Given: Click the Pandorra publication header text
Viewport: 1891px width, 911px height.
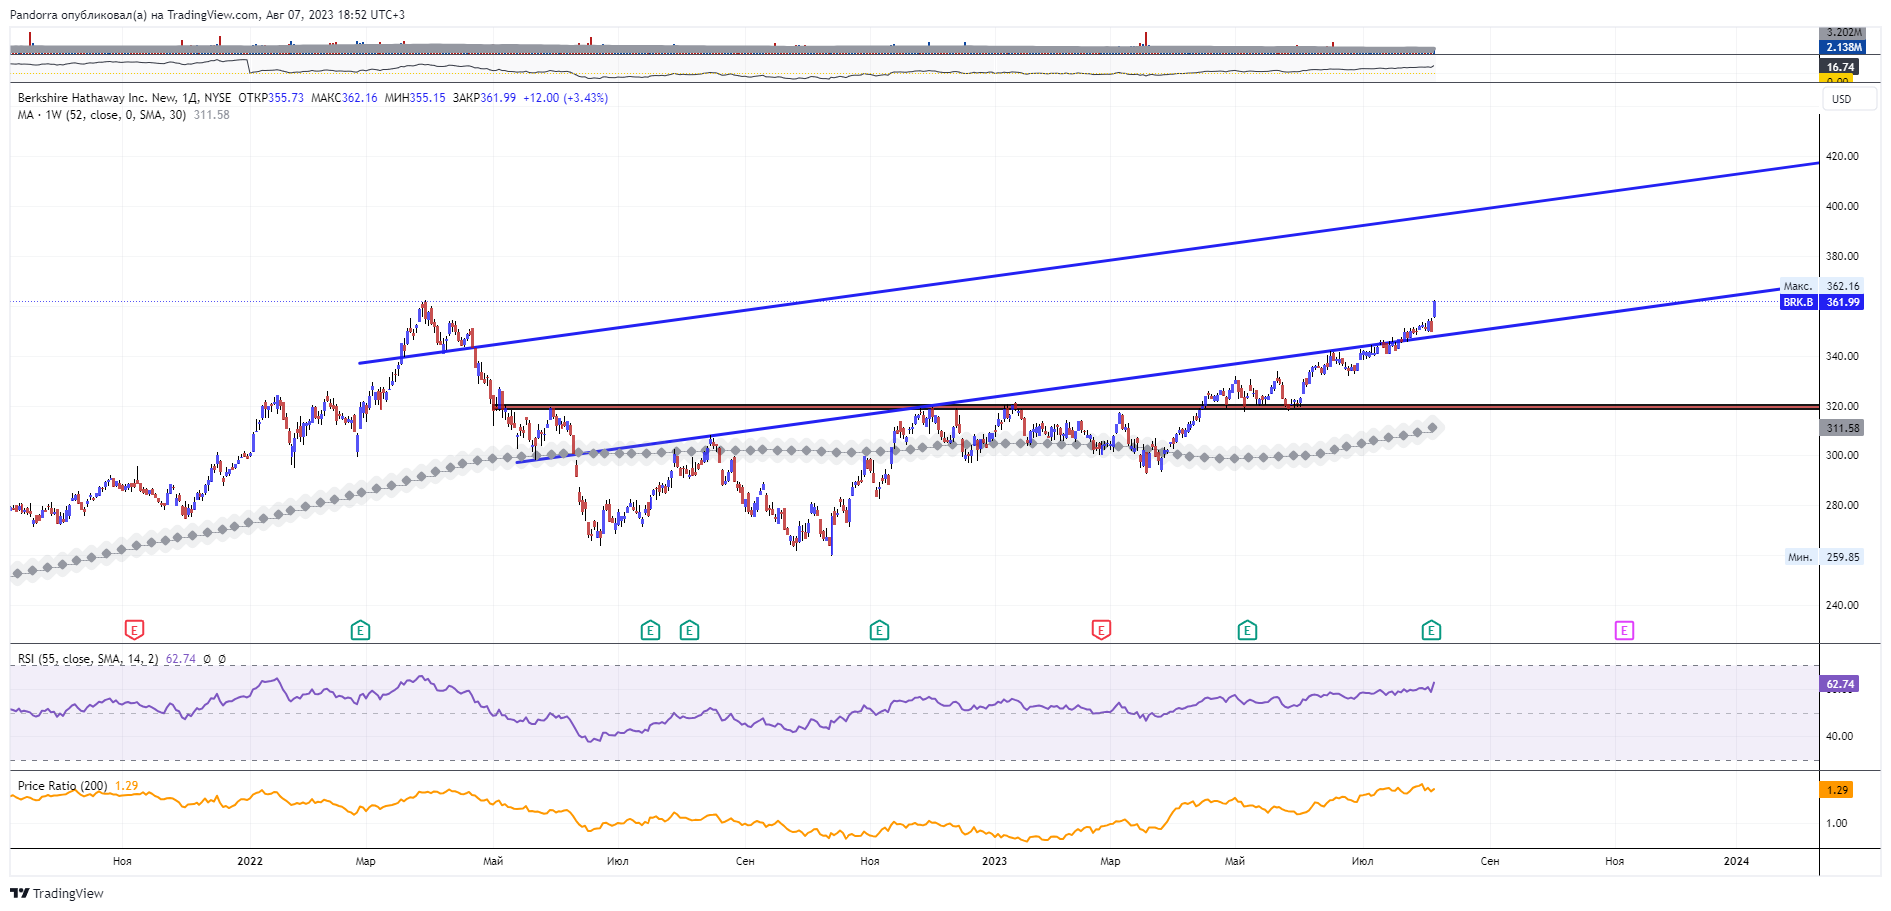Looking at the screenshot, I should pos(207,15).
